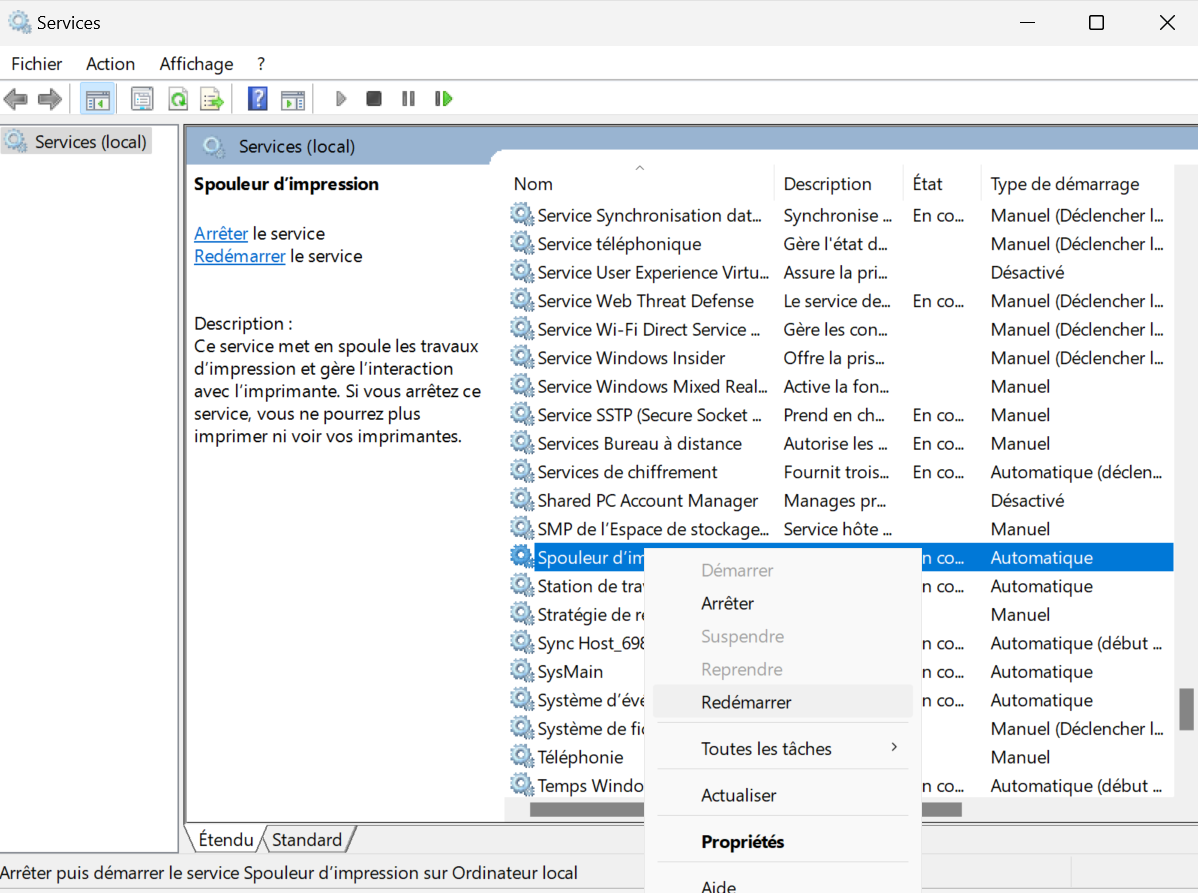The height and width of the screenshot is (893, 1198).
Task: Select the Services Bureau à distance row
Action: coord(840,444)
